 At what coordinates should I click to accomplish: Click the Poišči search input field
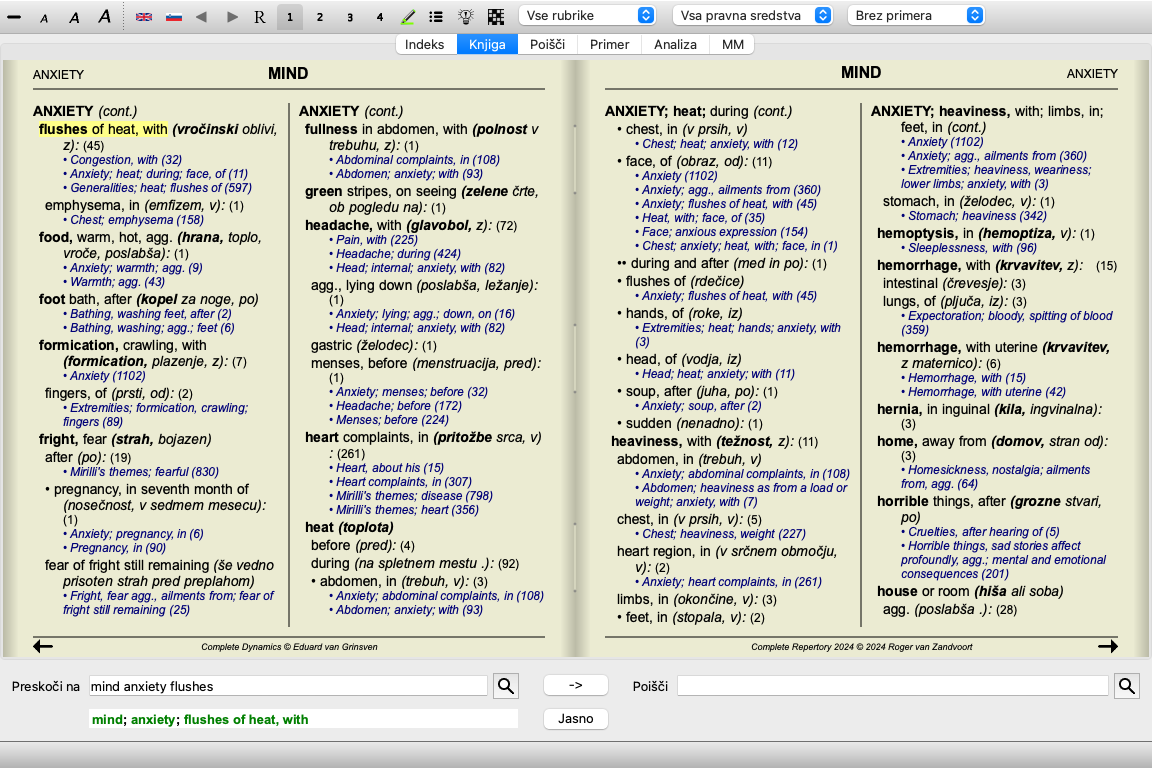tap(892, 686)
